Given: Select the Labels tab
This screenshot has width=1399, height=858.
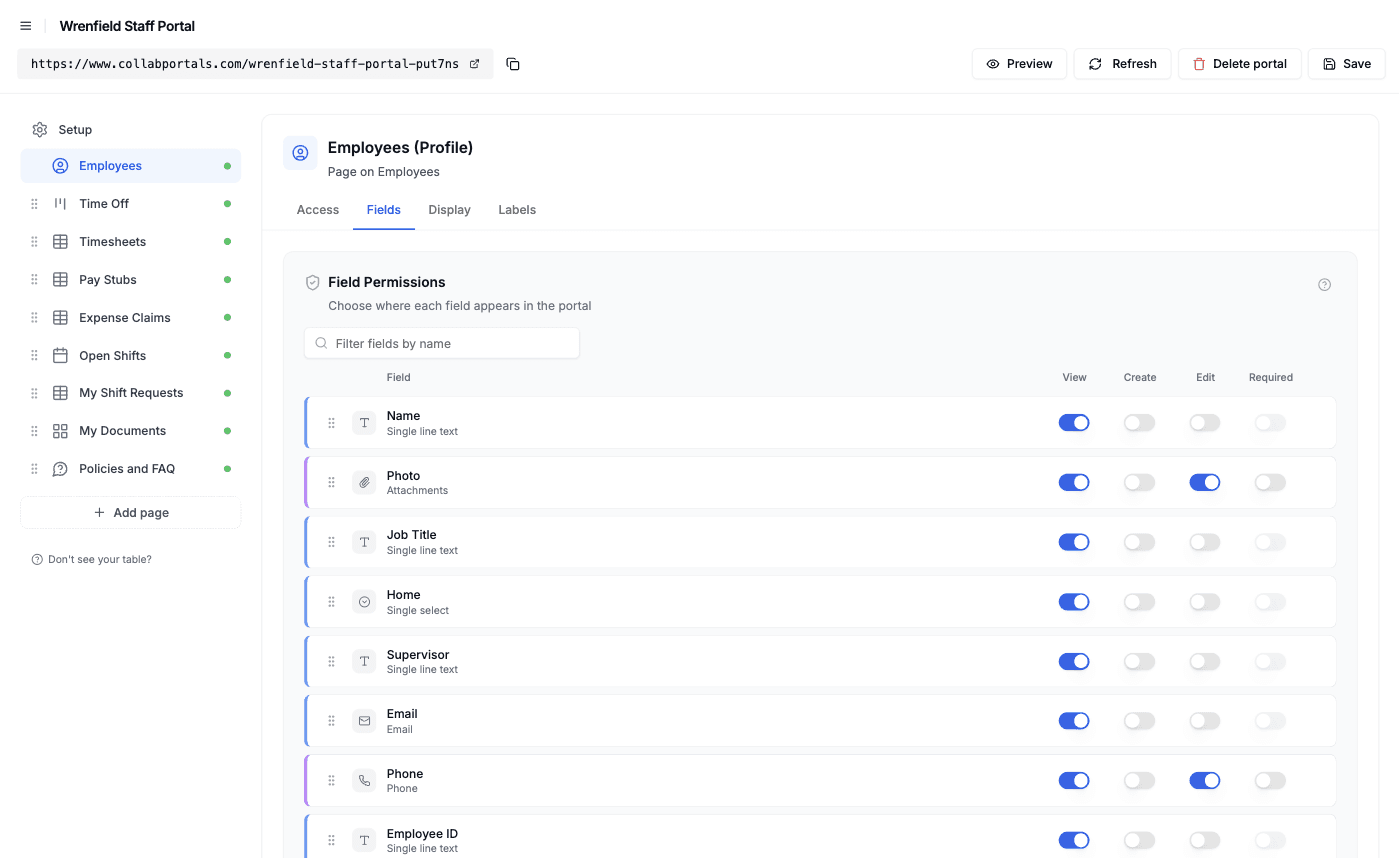Looking at the screenshot, I should [x=517, y=210].
